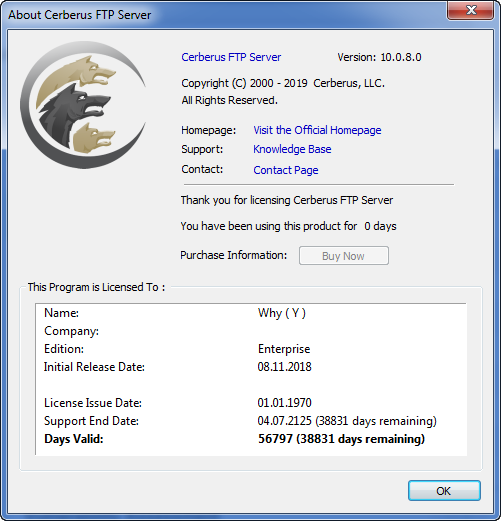The width and height of the screenshot is (501, 521).
Task: Select the Version: 10.0.8.0 text
Action: click(x=379, y=57)
